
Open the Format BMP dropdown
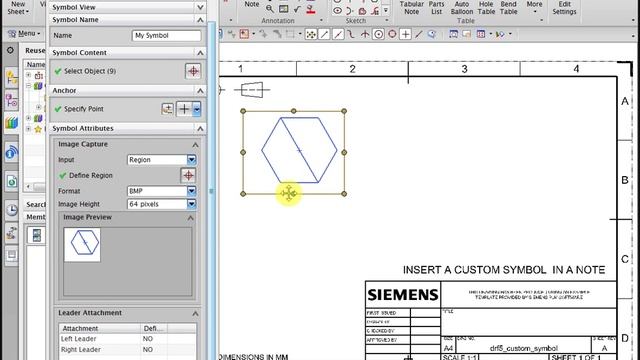tap(191, 191)
